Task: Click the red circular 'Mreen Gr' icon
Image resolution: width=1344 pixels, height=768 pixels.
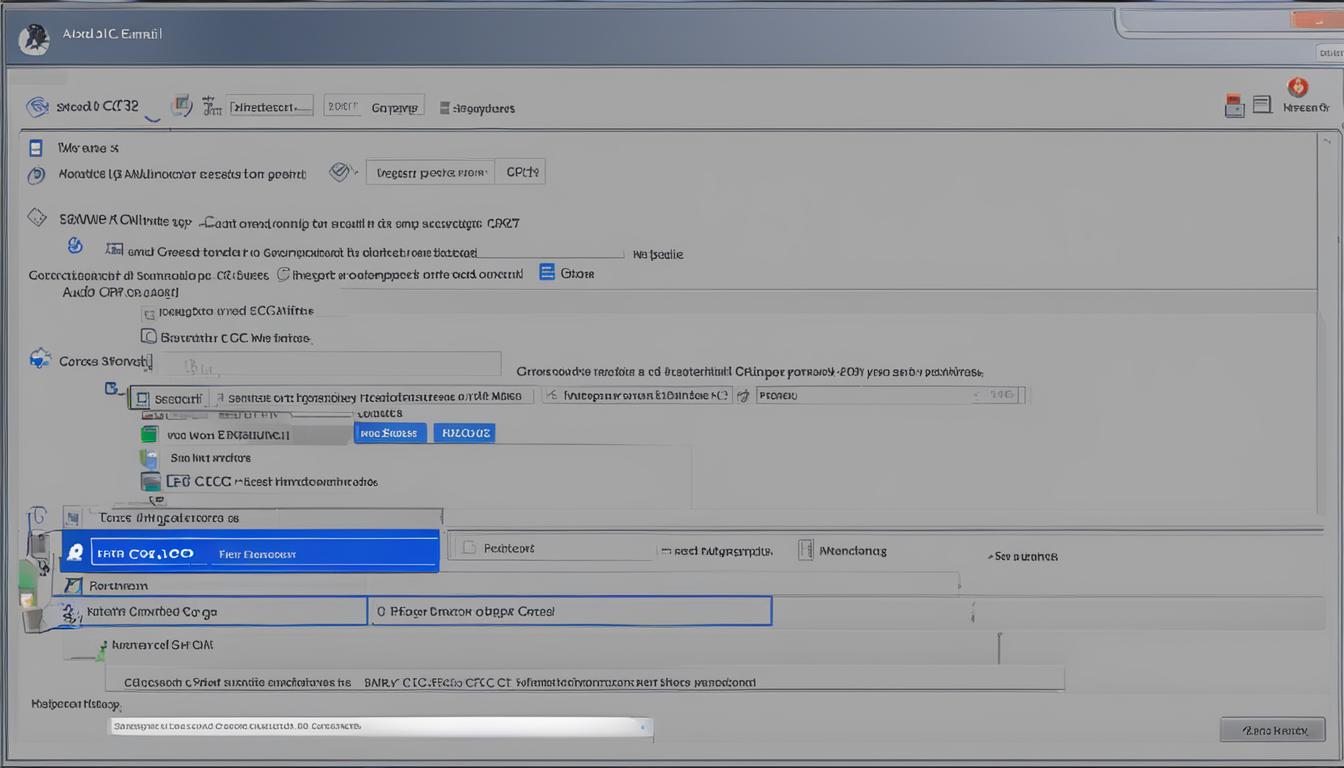Action: pos(1298,87)
